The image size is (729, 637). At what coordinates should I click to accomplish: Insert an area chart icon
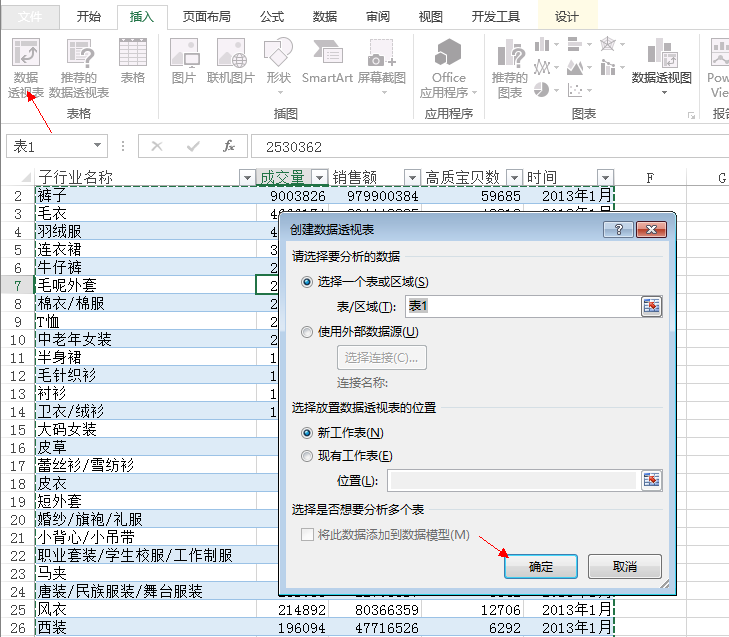pyautogui.click(x=575, y=67)
